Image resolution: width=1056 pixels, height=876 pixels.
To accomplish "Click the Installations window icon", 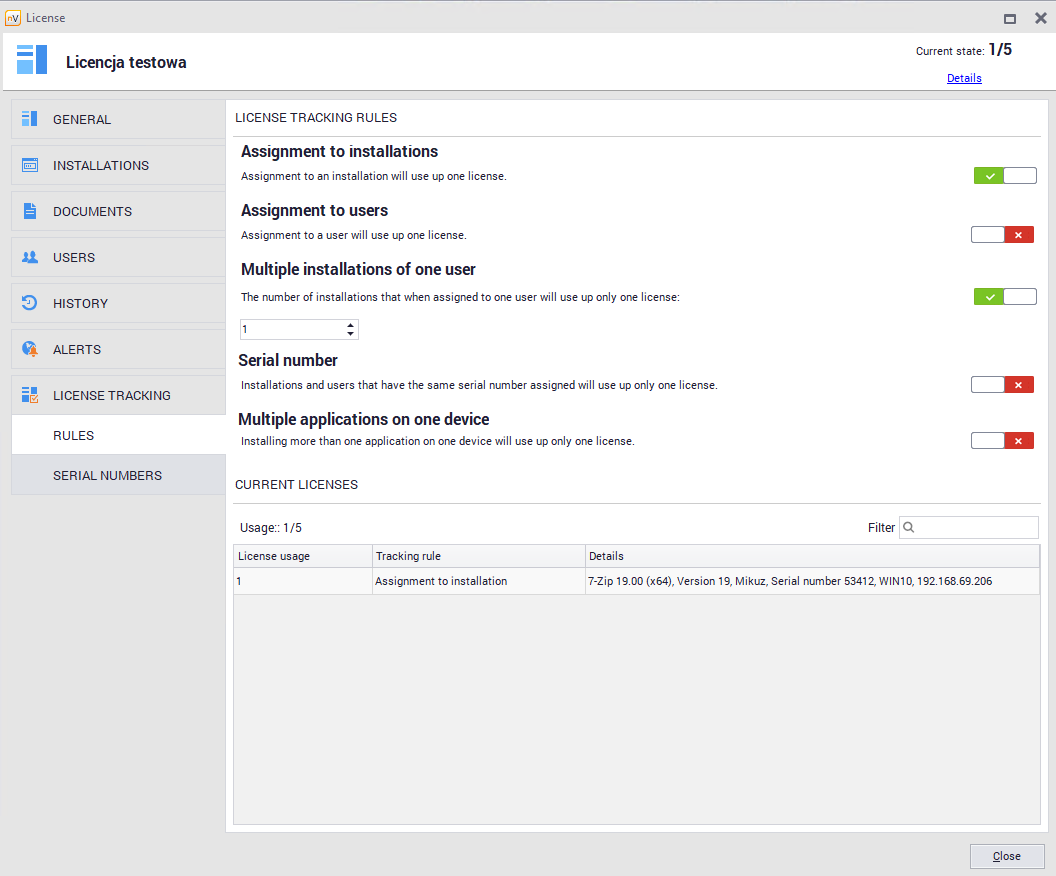I will click(x=30, y=165).
